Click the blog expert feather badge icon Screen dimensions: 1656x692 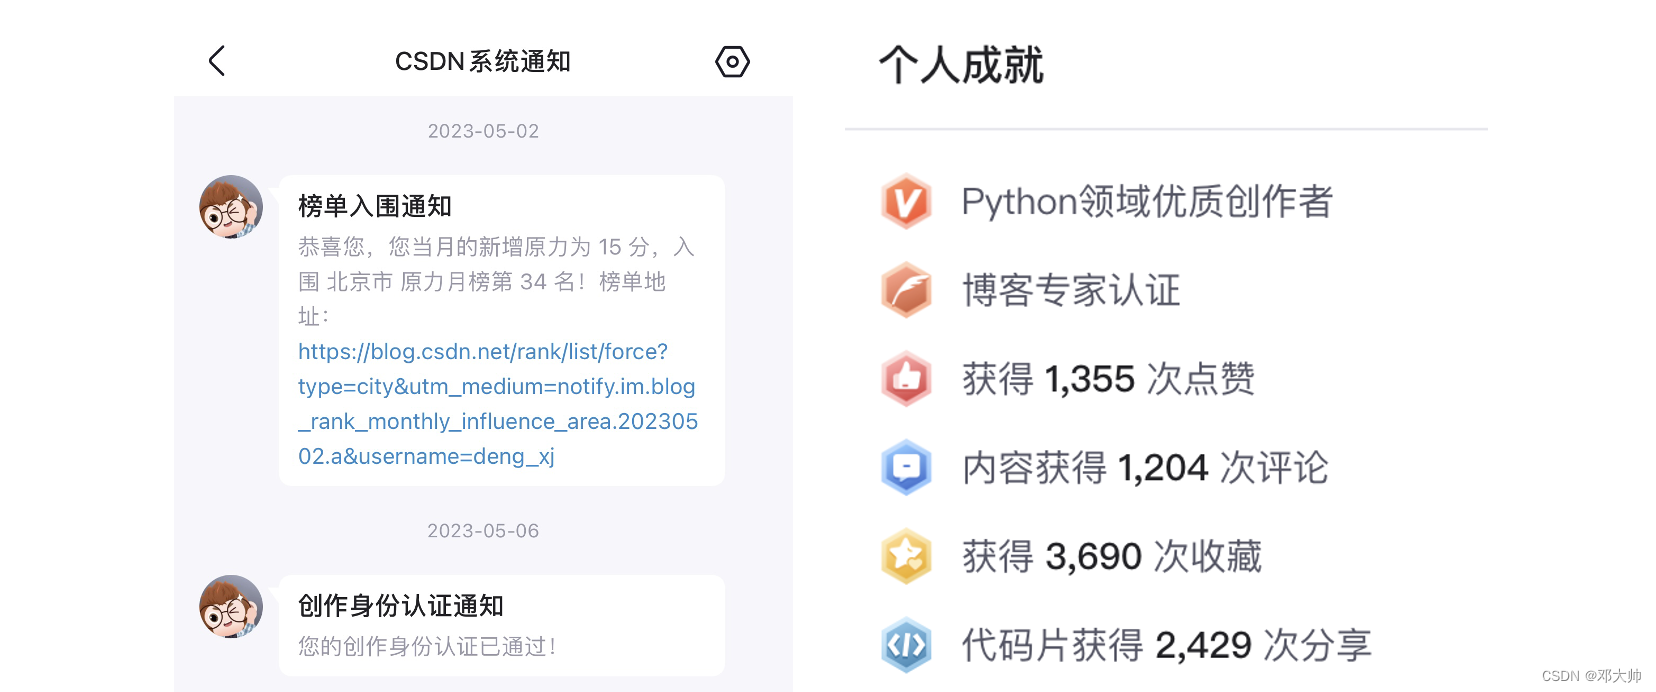907,290
